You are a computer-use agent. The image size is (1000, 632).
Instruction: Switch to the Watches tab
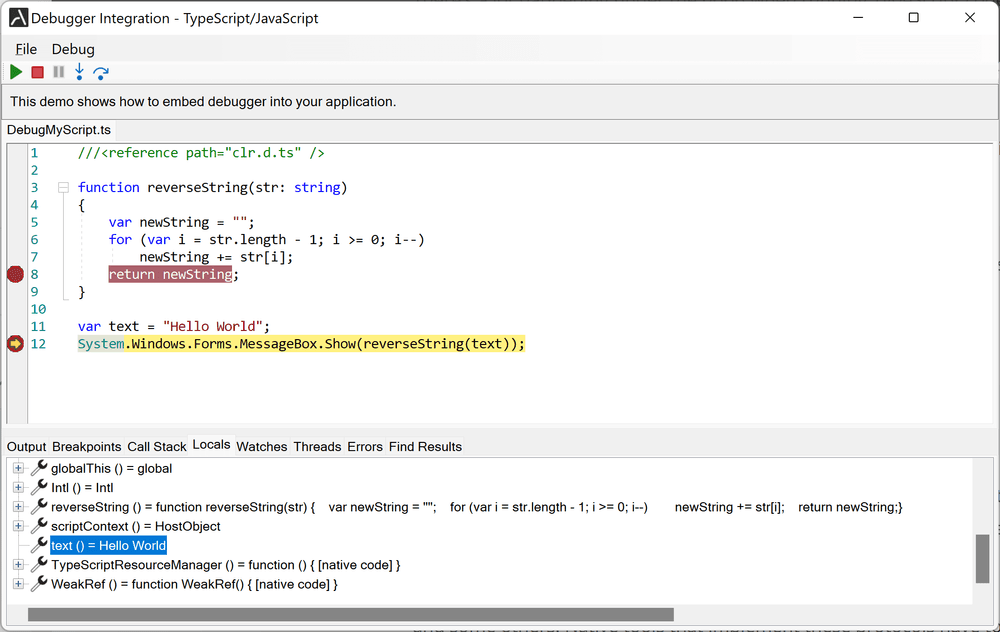261,446
